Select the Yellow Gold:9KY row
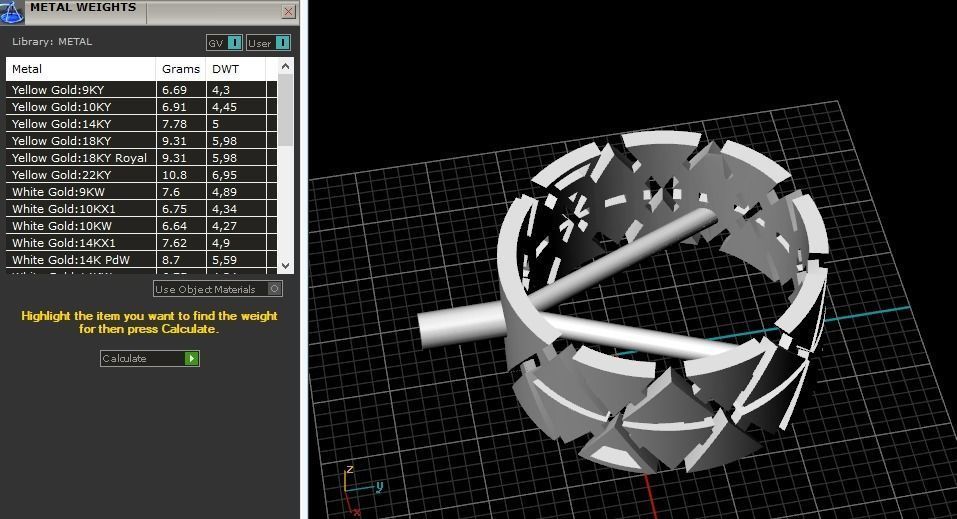This screenshot has width=957, height=519. pos(142,90)
